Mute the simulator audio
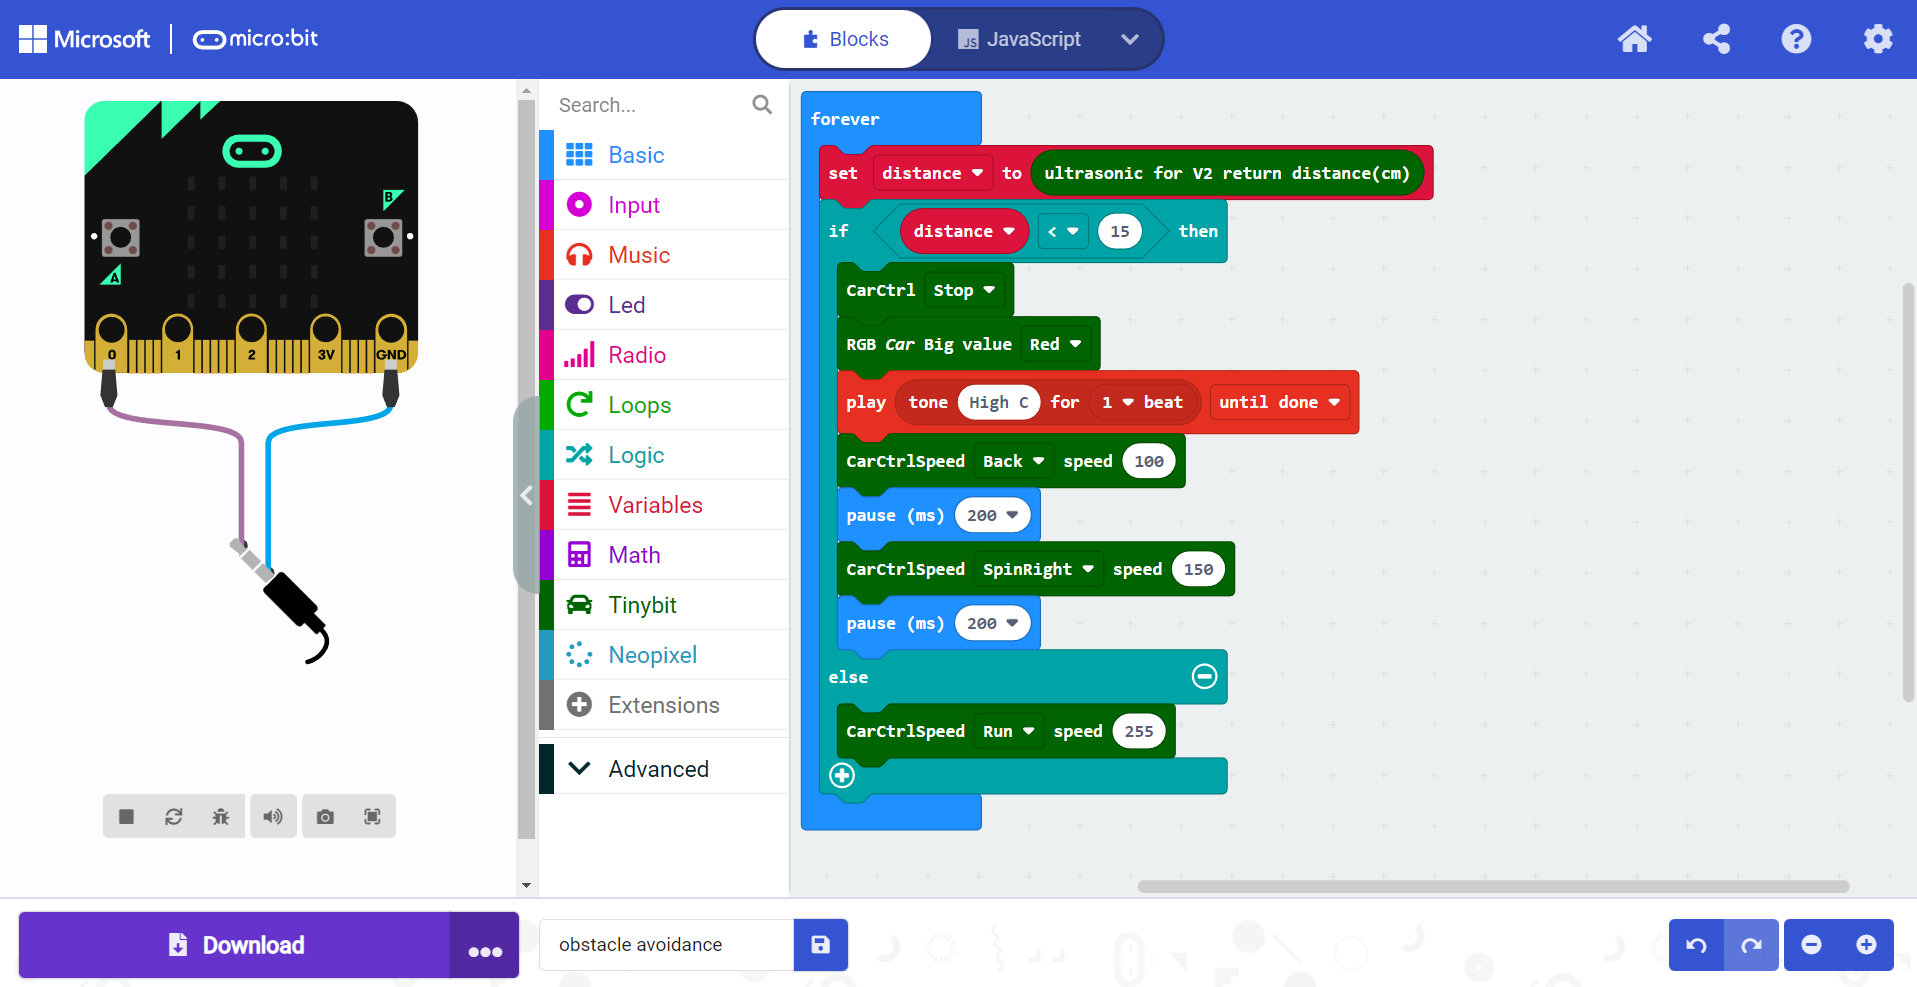The width and height of the screenshot is (1917, 987). coord(273,817)
